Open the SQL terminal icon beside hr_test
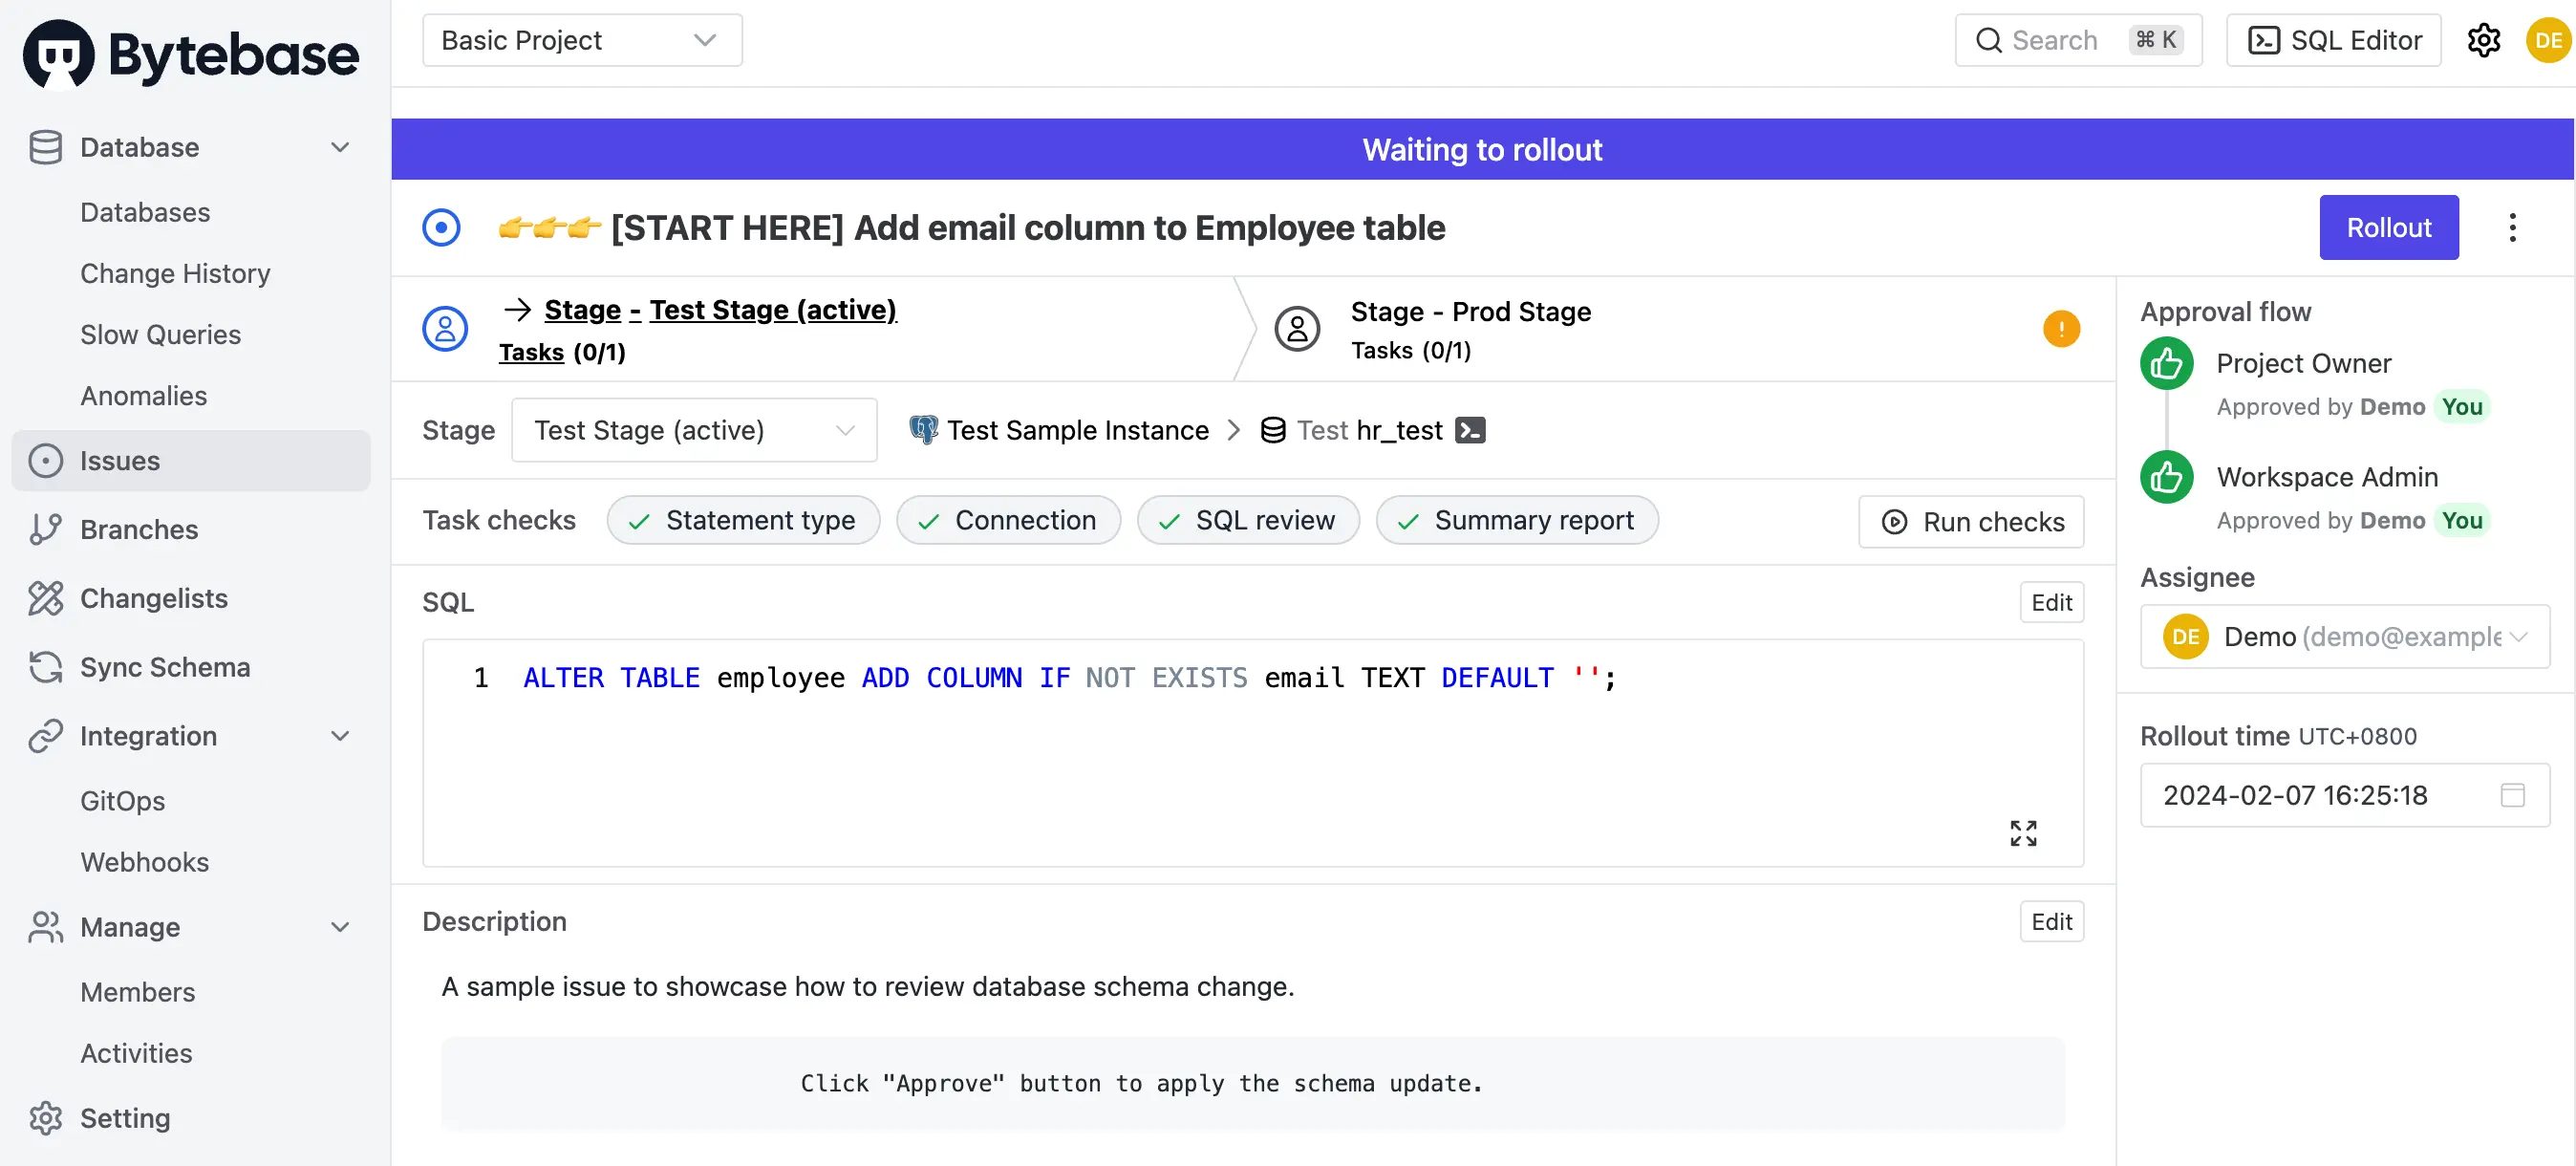This screenshot has height=1166, width=2576. coord(1470,430)
